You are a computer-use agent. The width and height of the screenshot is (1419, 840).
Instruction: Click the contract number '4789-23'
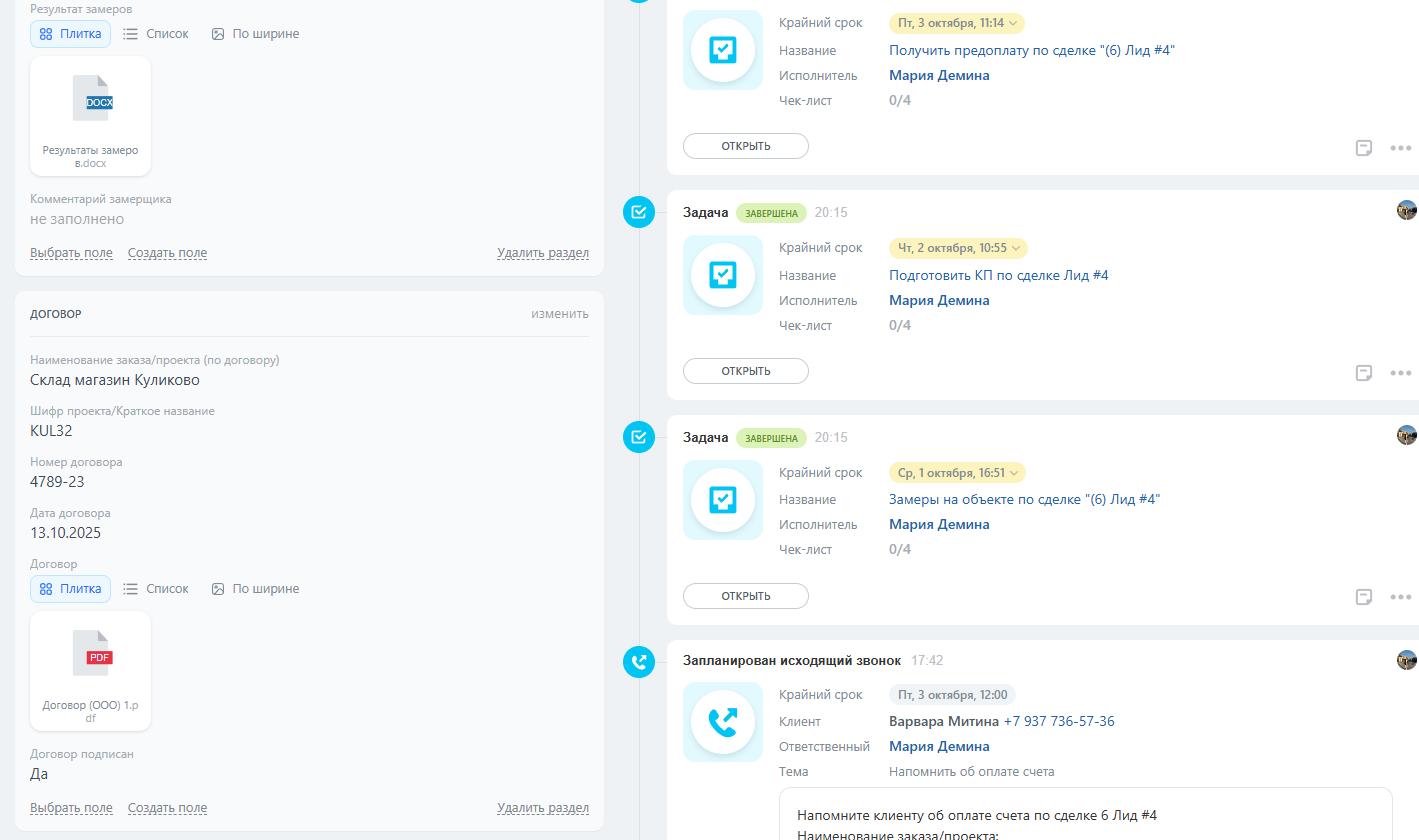coord(57,482)
